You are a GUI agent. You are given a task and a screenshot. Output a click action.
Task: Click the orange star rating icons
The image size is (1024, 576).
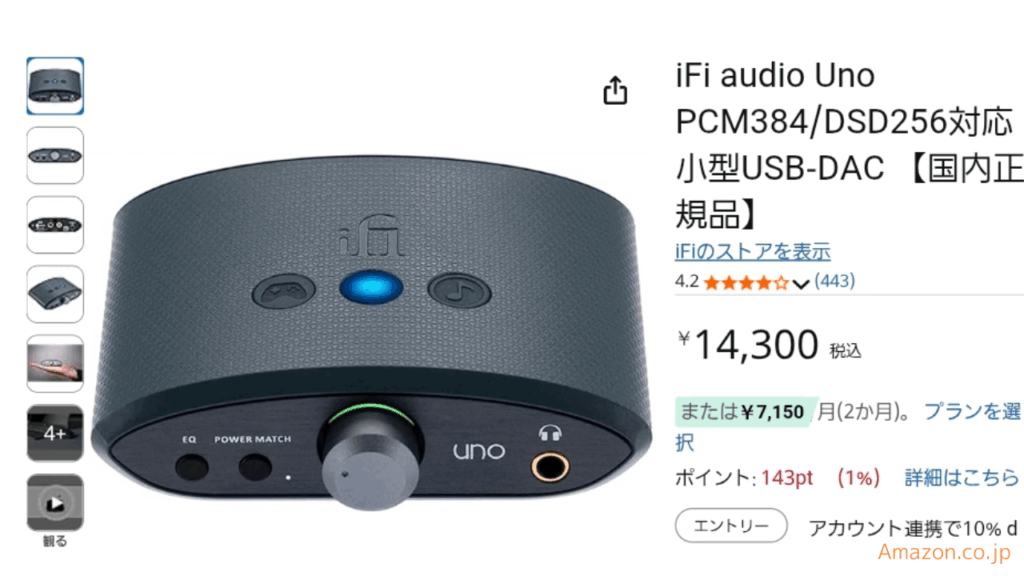pos(746,283)
